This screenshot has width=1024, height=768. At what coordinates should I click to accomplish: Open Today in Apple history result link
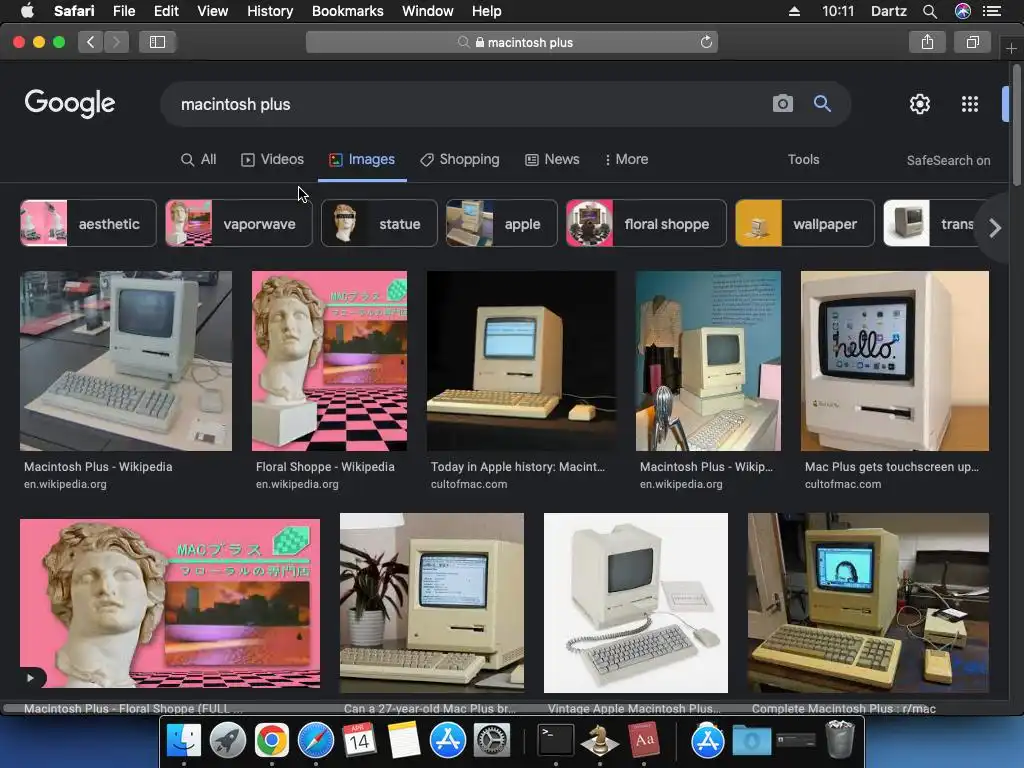pos(518,467)
